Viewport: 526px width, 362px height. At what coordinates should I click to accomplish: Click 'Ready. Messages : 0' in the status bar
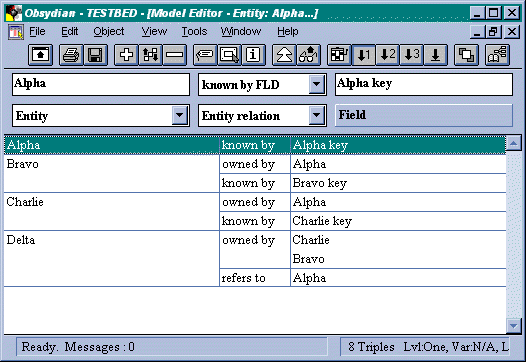[x=78, y=347]
